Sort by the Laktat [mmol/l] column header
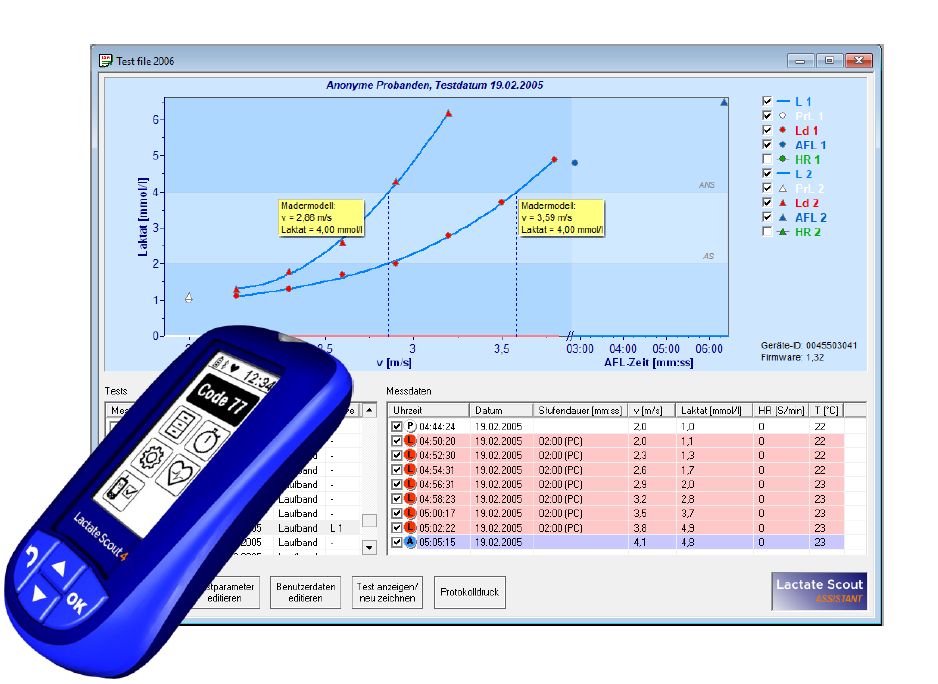Image resolution: width=938 pixels, height=684 pixels. (707, 410)
